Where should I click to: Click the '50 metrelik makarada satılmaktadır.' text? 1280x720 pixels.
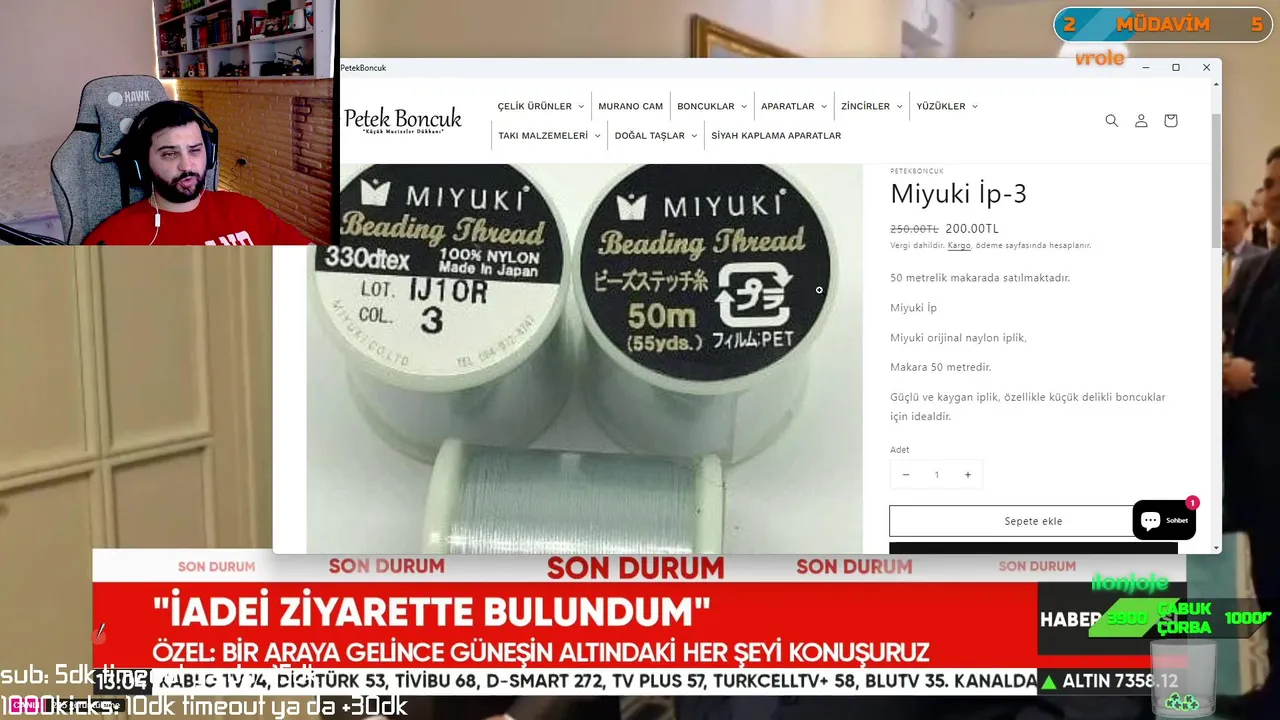pos(980,277)
